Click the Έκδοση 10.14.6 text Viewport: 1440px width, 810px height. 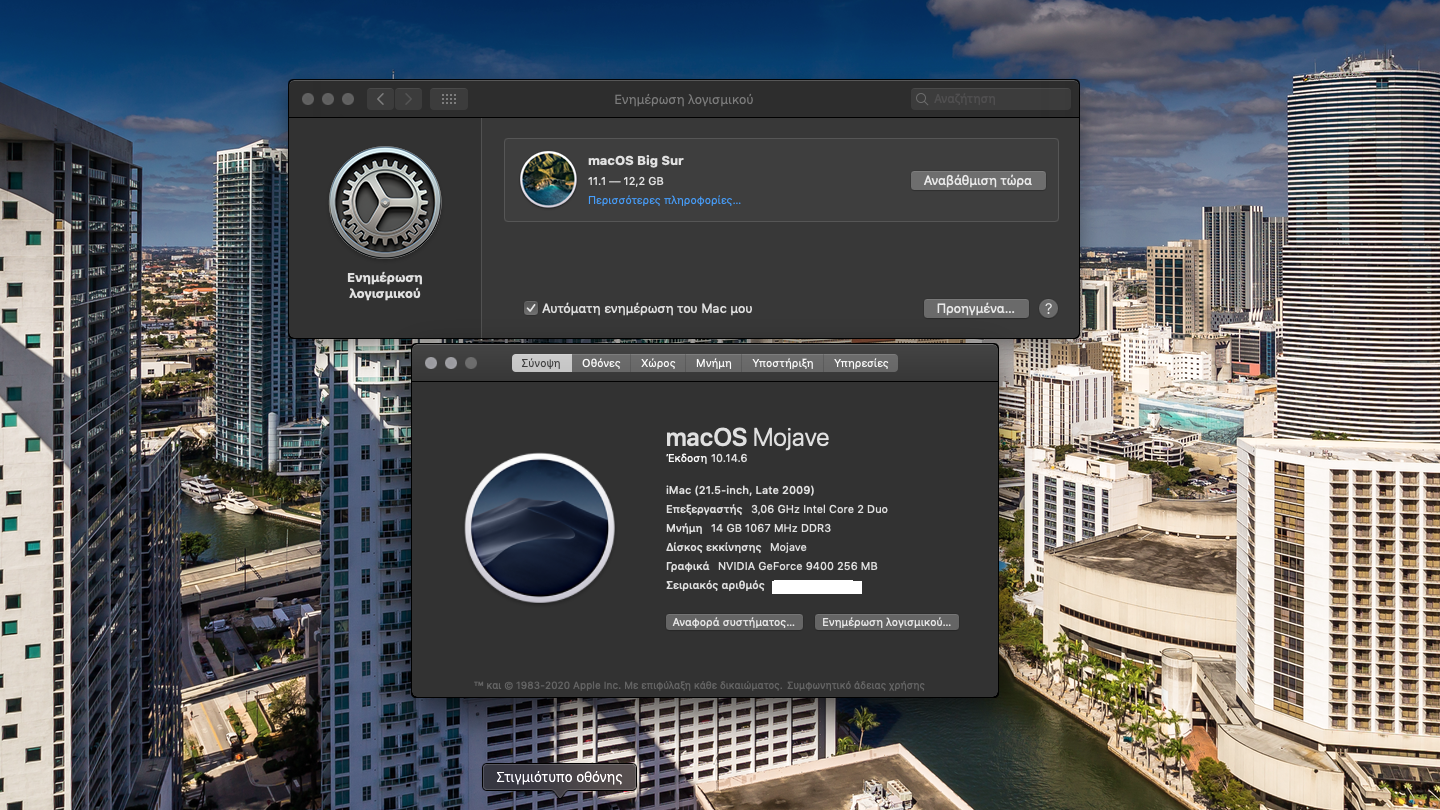707,458
